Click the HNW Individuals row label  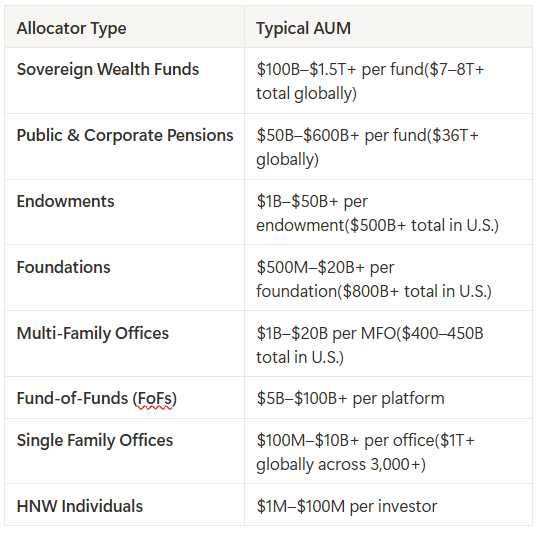(x=80, y=506)
